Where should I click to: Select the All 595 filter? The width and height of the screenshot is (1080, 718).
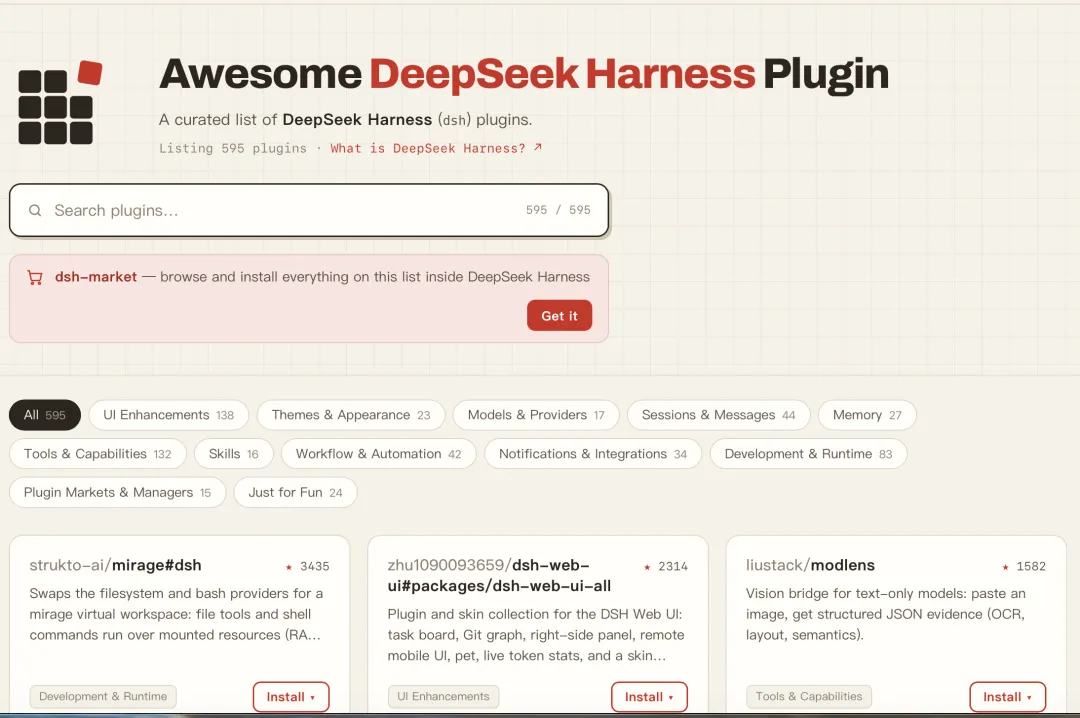[45, 415]
